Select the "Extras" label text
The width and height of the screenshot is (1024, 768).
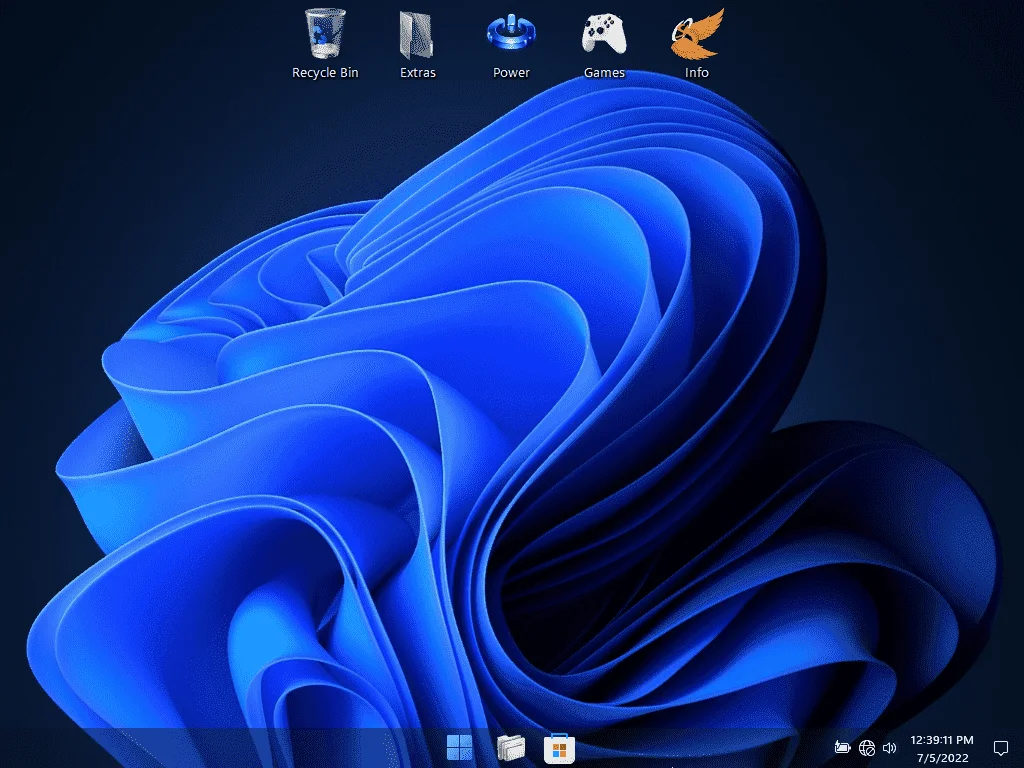click(418, 72)
